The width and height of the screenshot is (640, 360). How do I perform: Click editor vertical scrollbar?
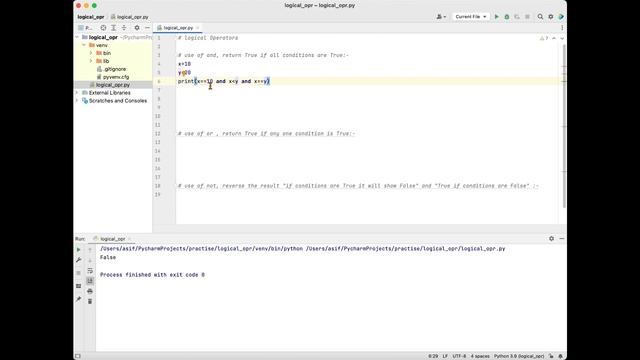(564, 127)
